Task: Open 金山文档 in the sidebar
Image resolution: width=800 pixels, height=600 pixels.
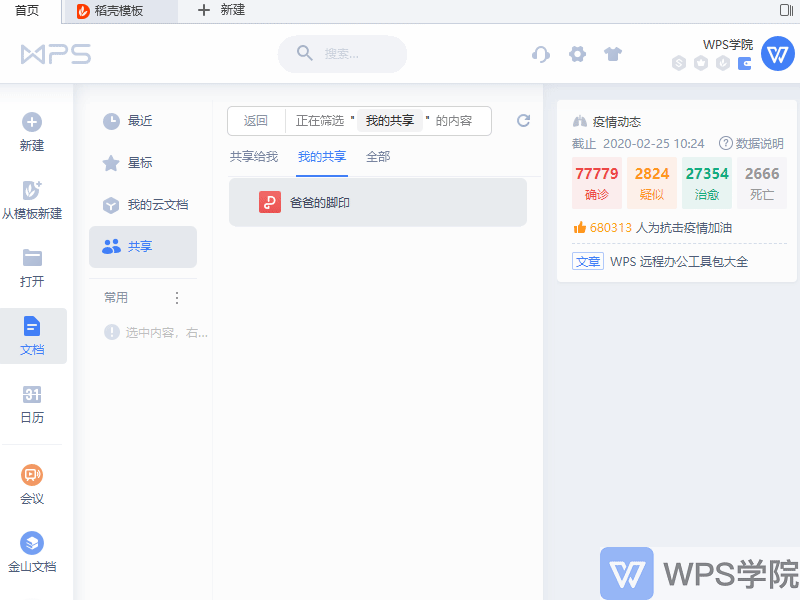Action: (32, 552)
